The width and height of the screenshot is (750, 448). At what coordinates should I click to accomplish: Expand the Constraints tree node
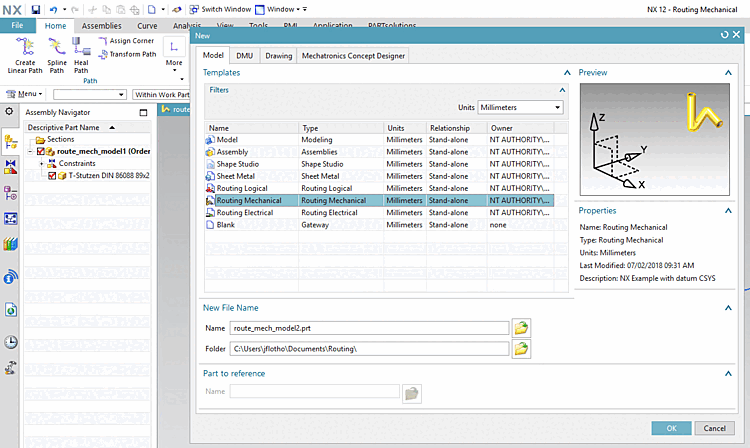41,163
